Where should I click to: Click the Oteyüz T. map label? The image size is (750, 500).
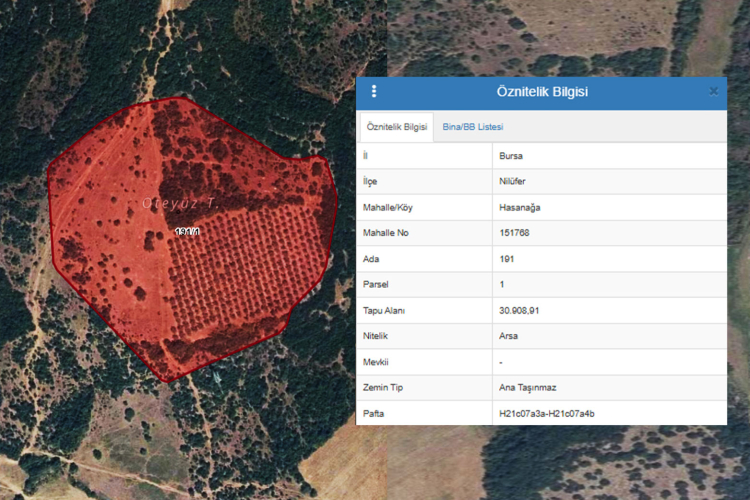(x=180, y=203)
